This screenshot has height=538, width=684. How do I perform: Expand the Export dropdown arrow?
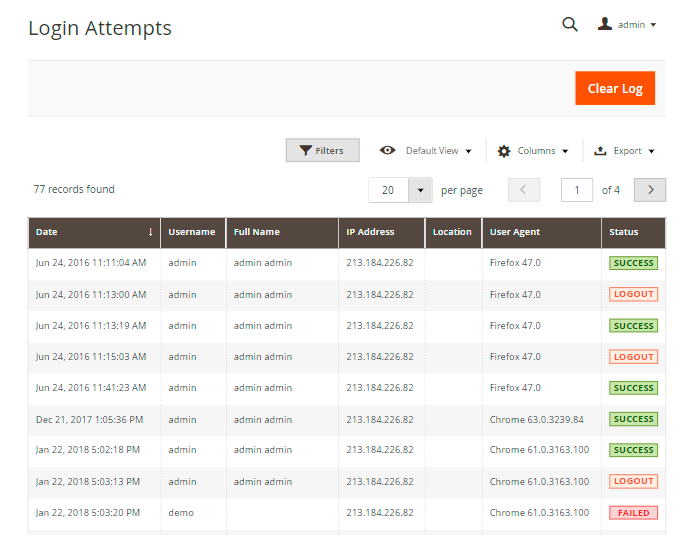click(651, 152)
